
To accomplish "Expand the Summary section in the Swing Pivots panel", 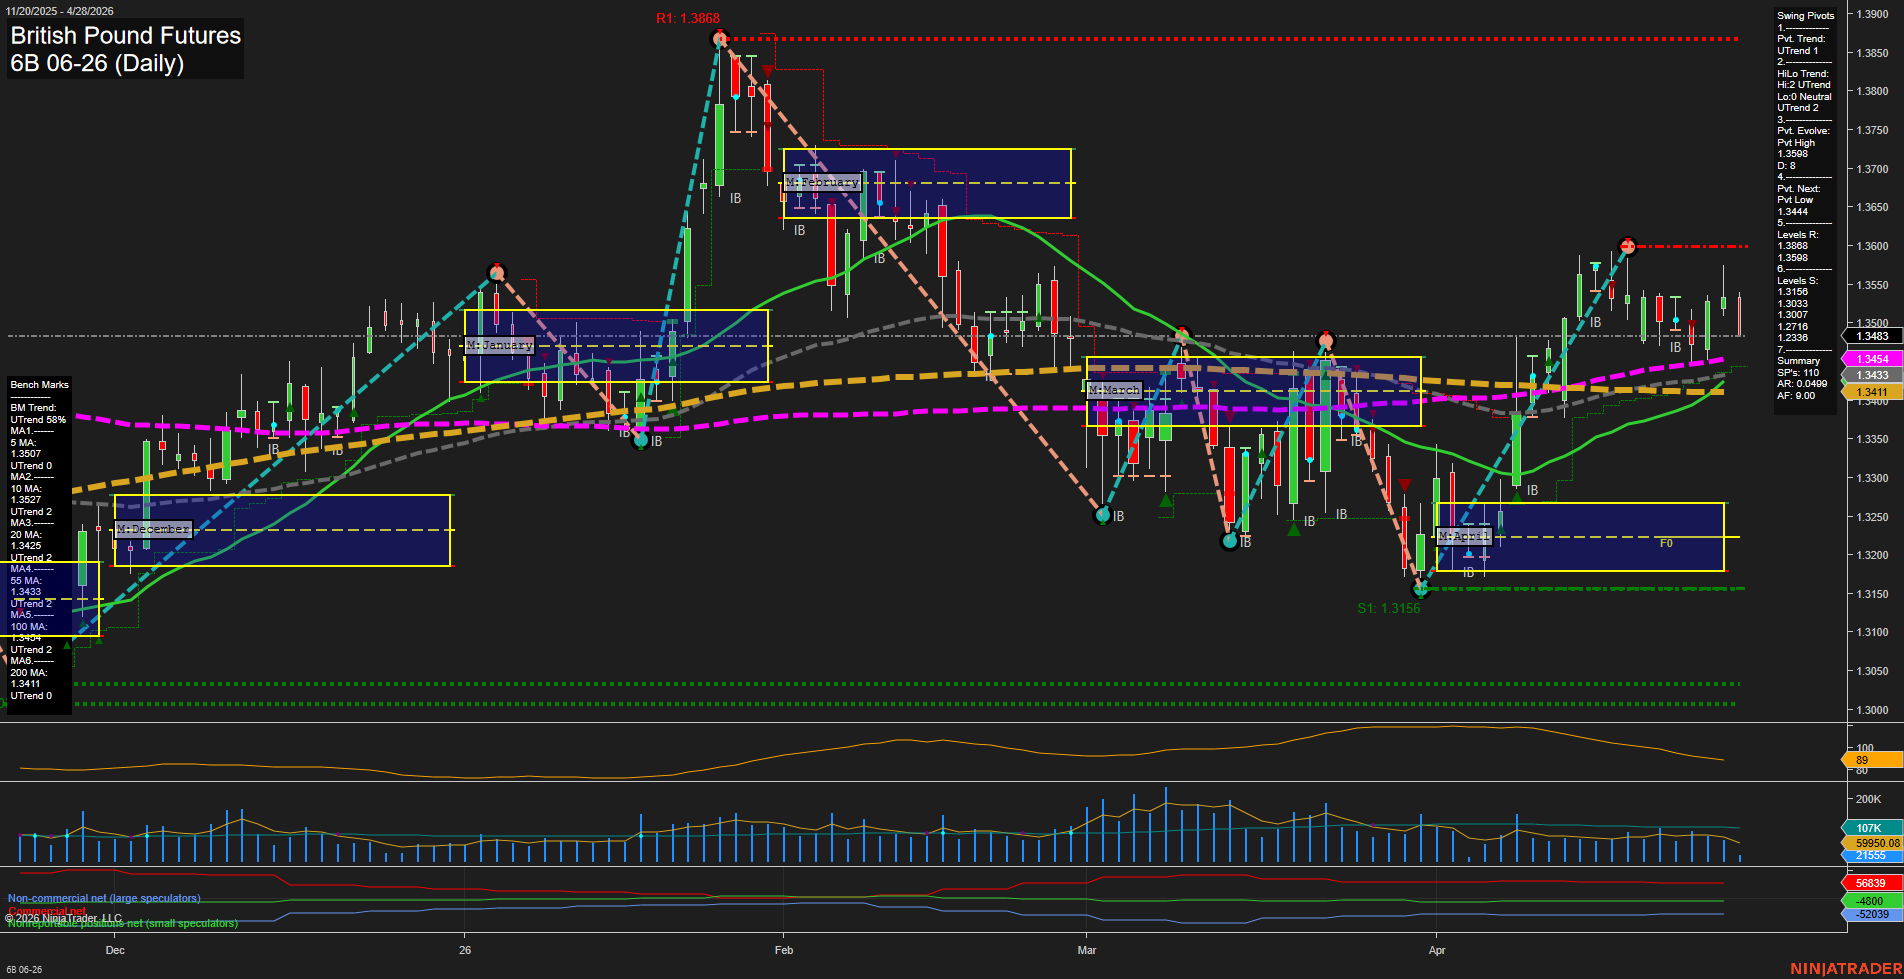I will 1800,360.
